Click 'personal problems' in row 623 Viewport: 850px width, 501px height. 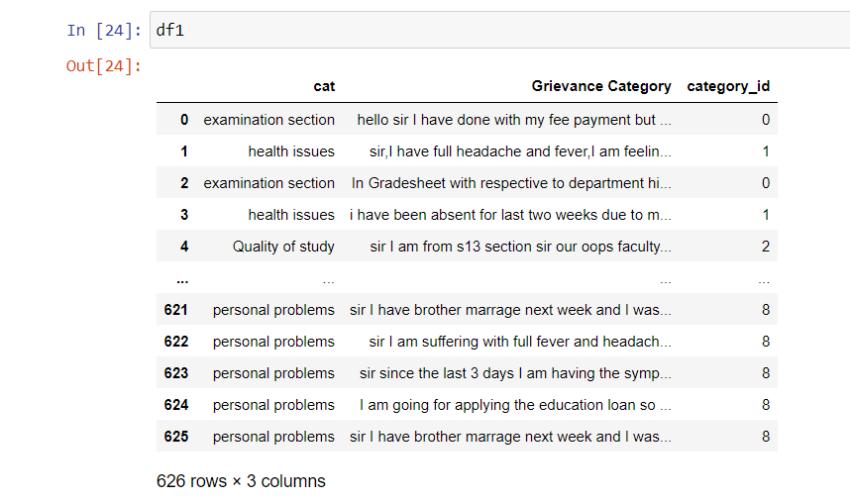point(274,373)
